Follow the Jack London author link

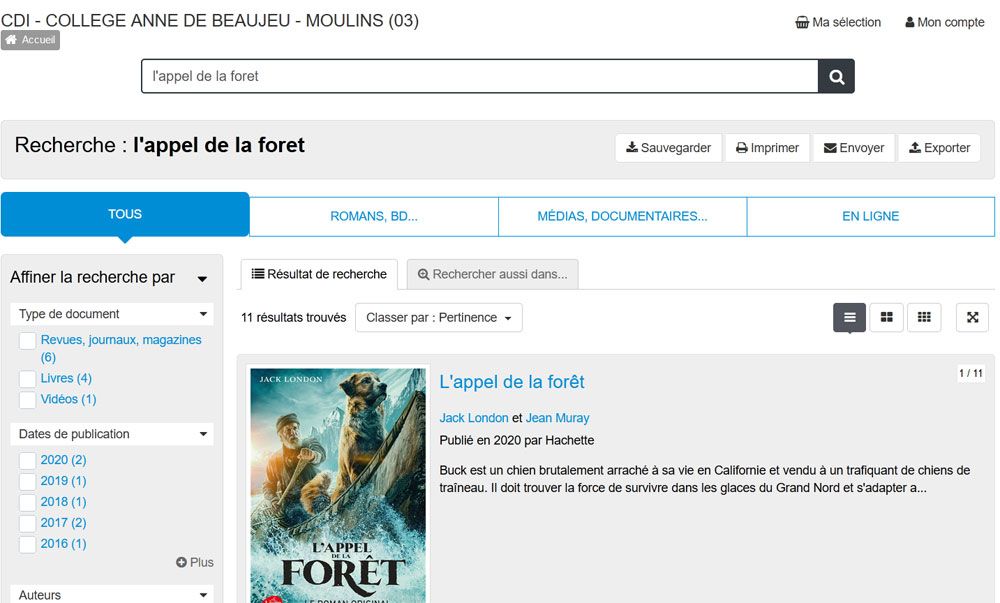tap(474, 418)
